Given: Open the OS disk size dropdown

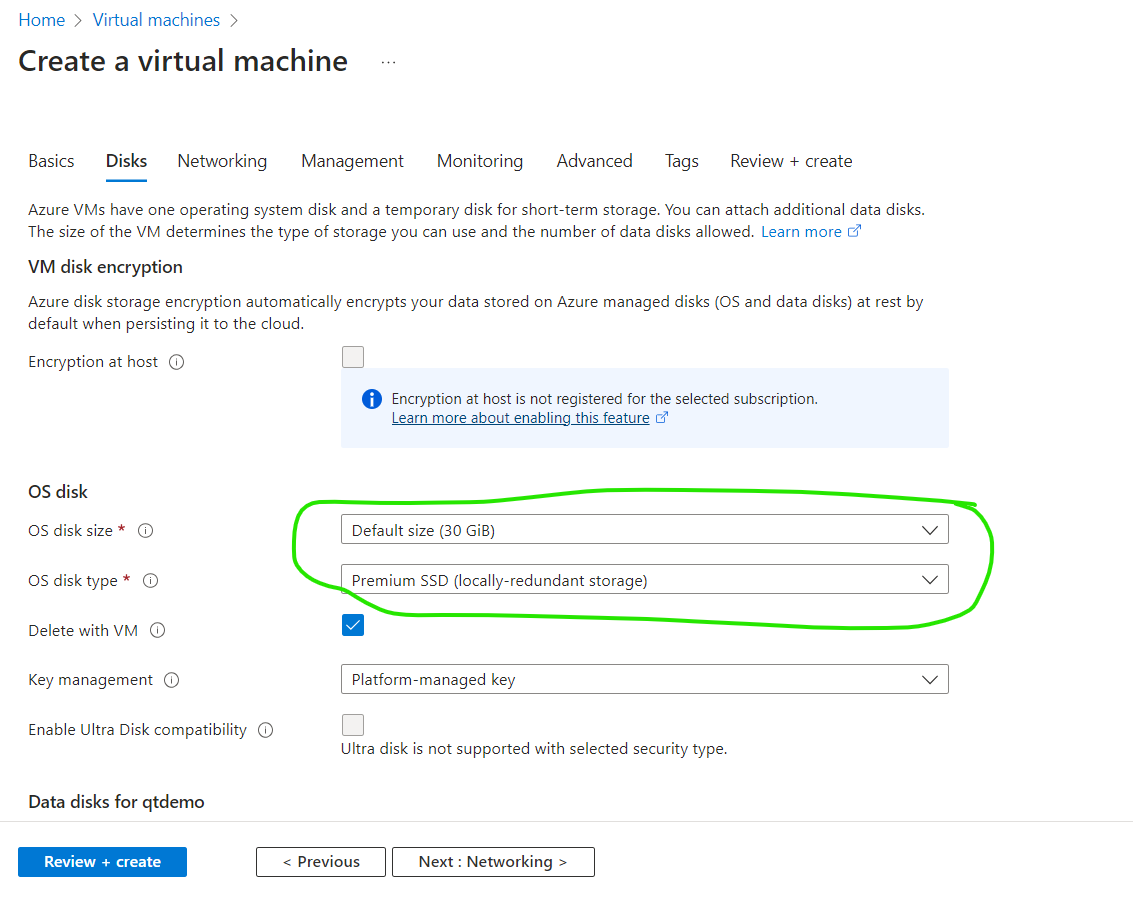Looking at the screenshot, I should [644, 530].
